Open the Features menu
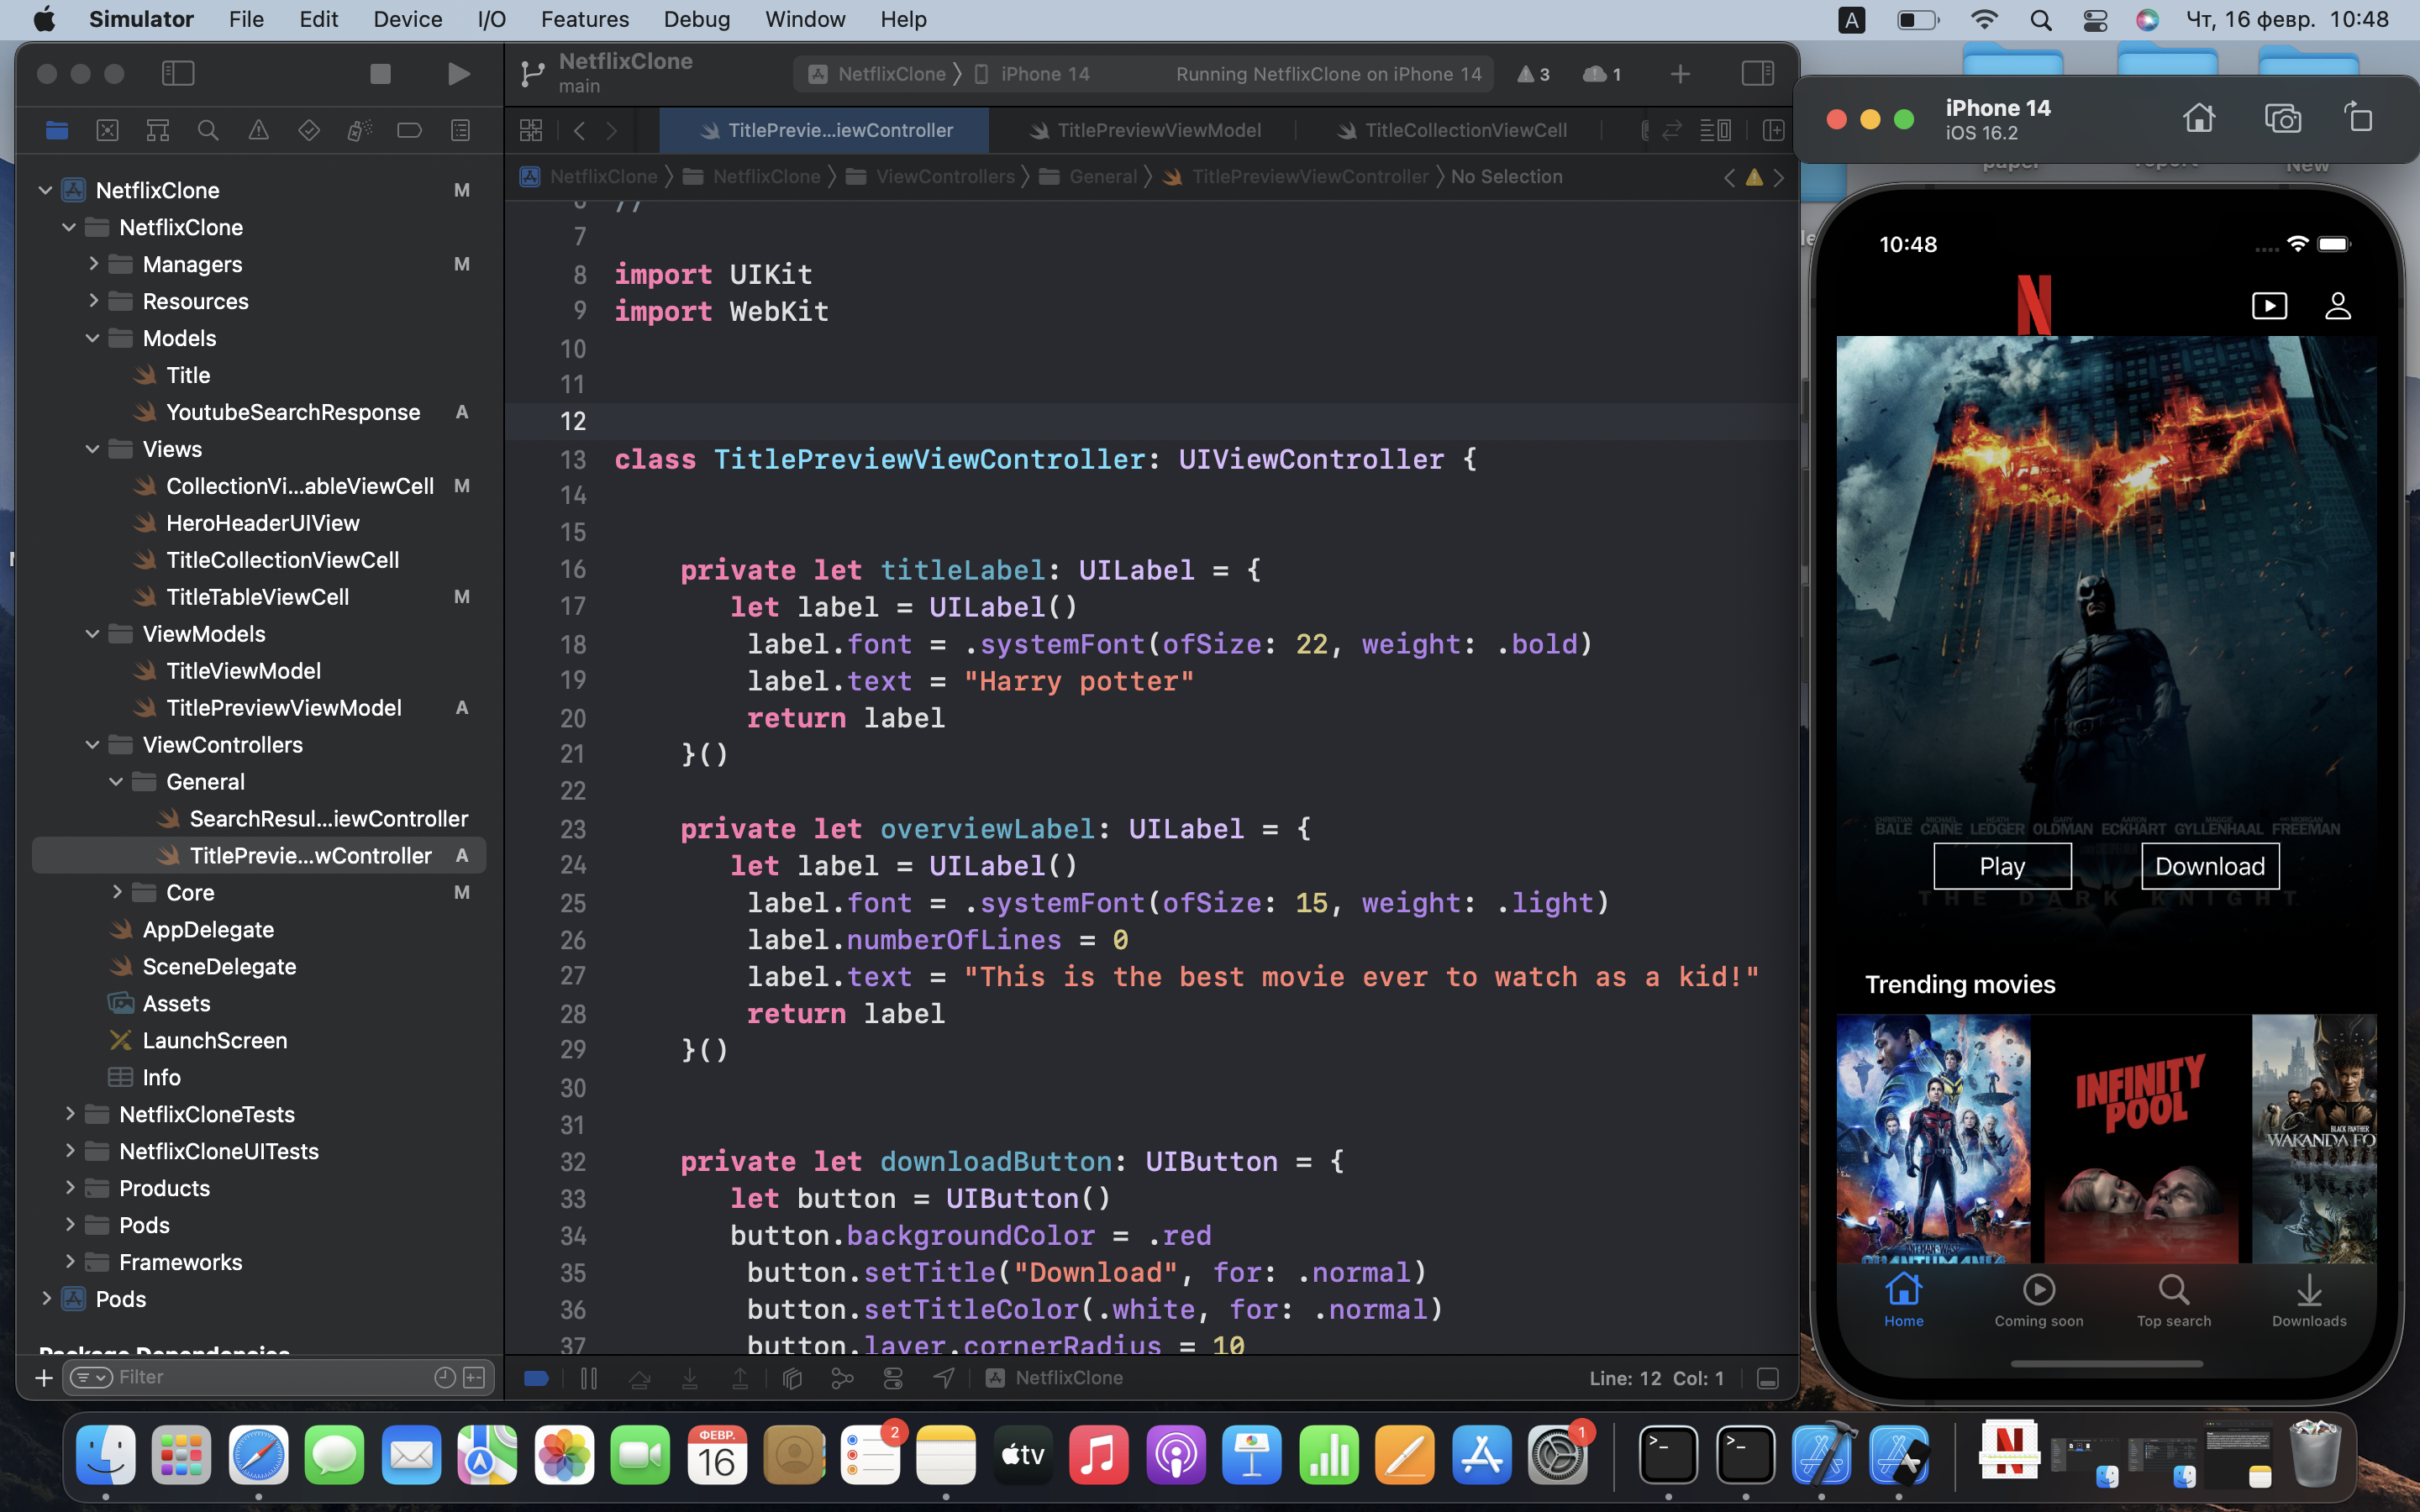Image resolution: width=2420 pixels, height=1512 pixels. click(x=584, y=19)
